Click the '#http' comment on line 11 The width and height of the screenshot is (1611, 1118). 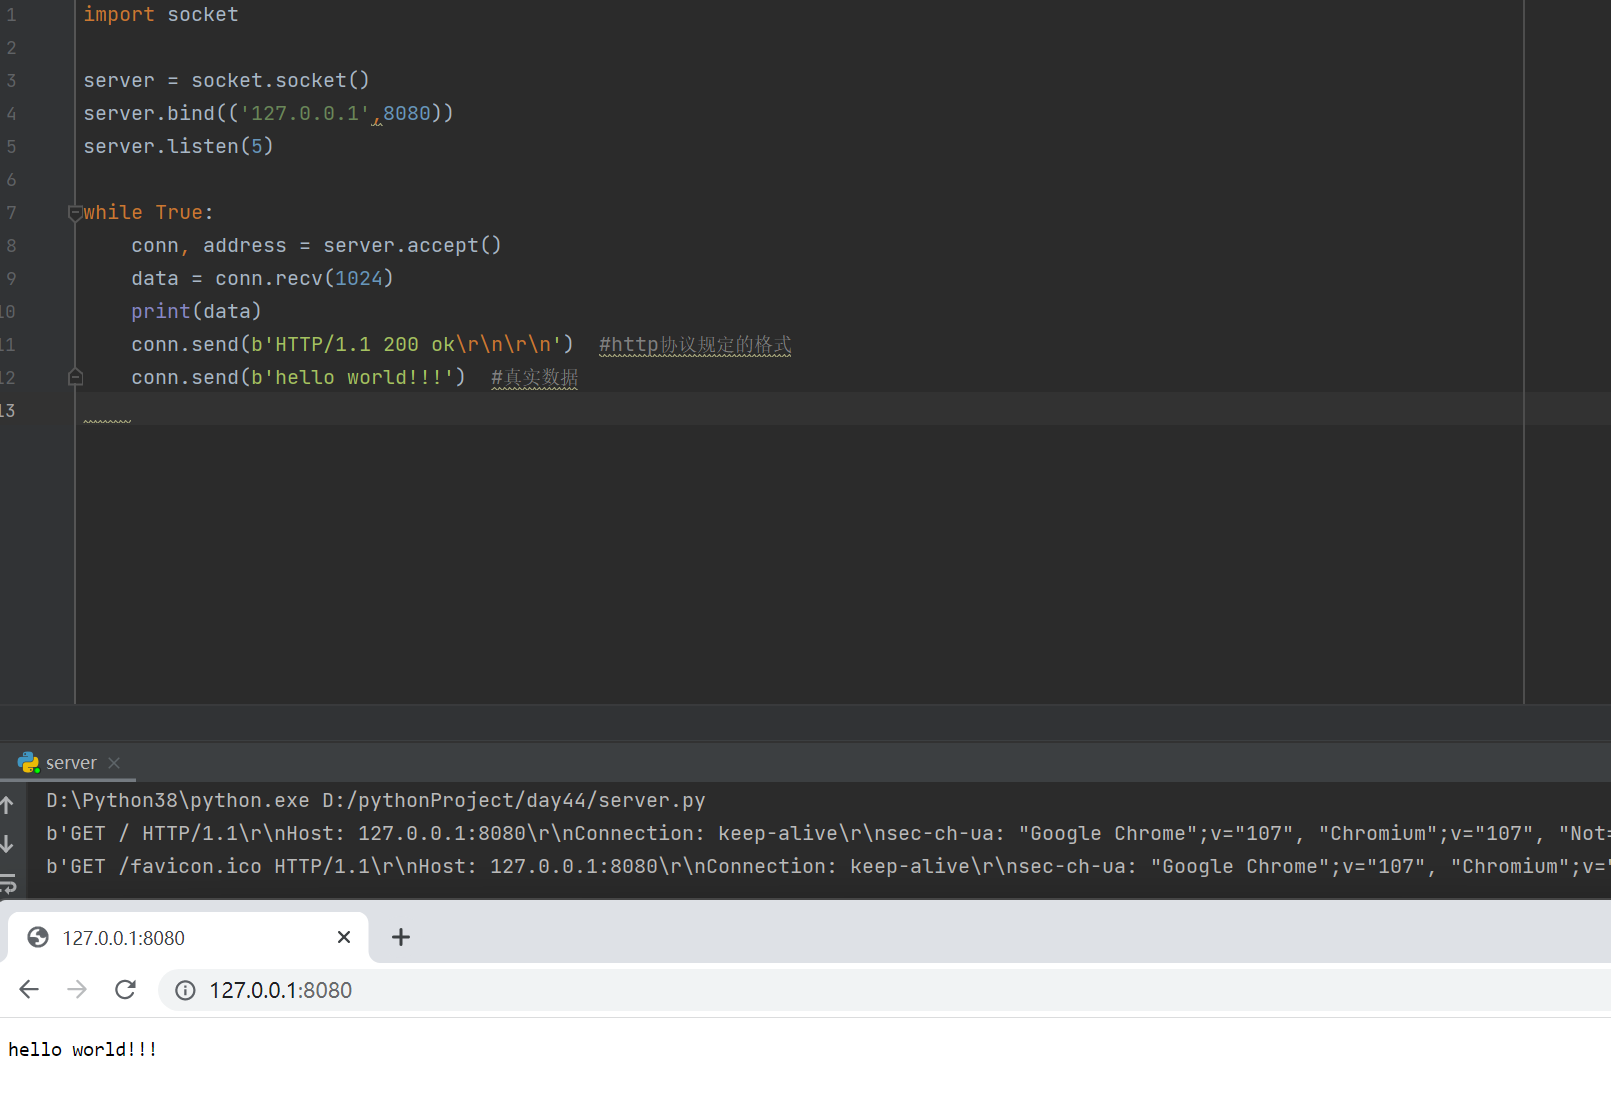click(x=695, y=345)
